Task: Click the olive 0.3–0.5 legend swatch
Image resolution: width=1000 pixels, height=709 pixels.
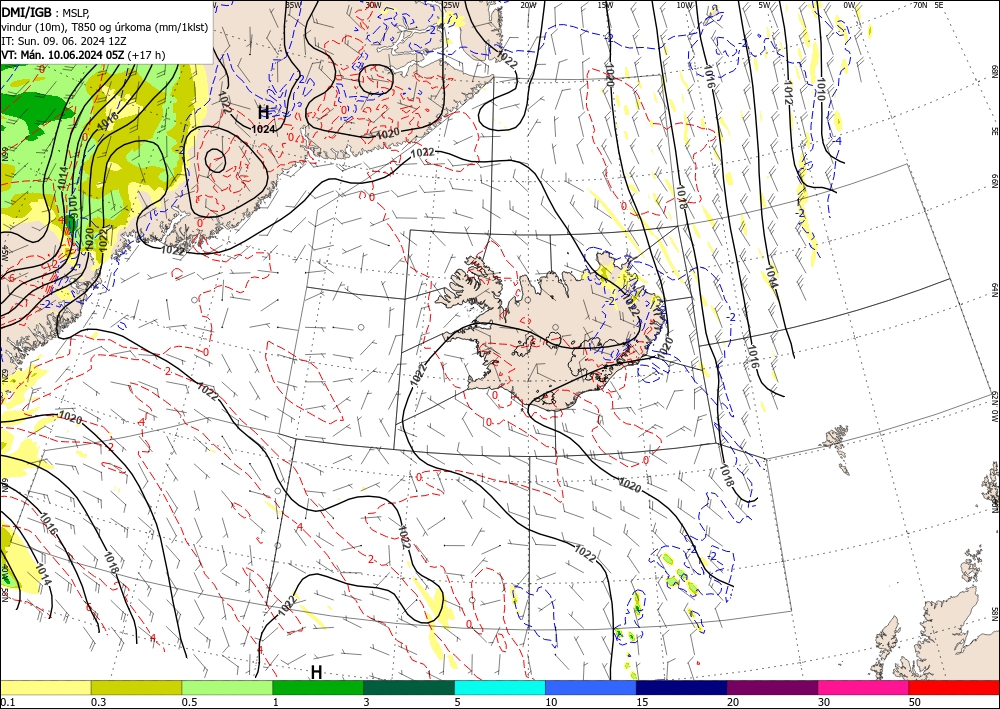Action: click(136, 687)
